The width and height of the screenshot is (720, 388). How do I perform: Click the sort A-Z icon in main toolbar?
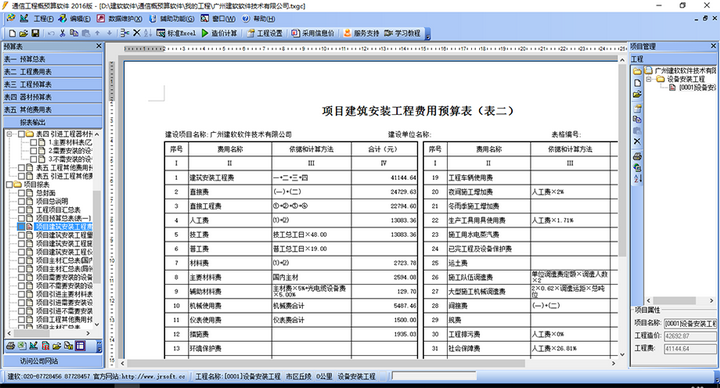pos(148,33)
